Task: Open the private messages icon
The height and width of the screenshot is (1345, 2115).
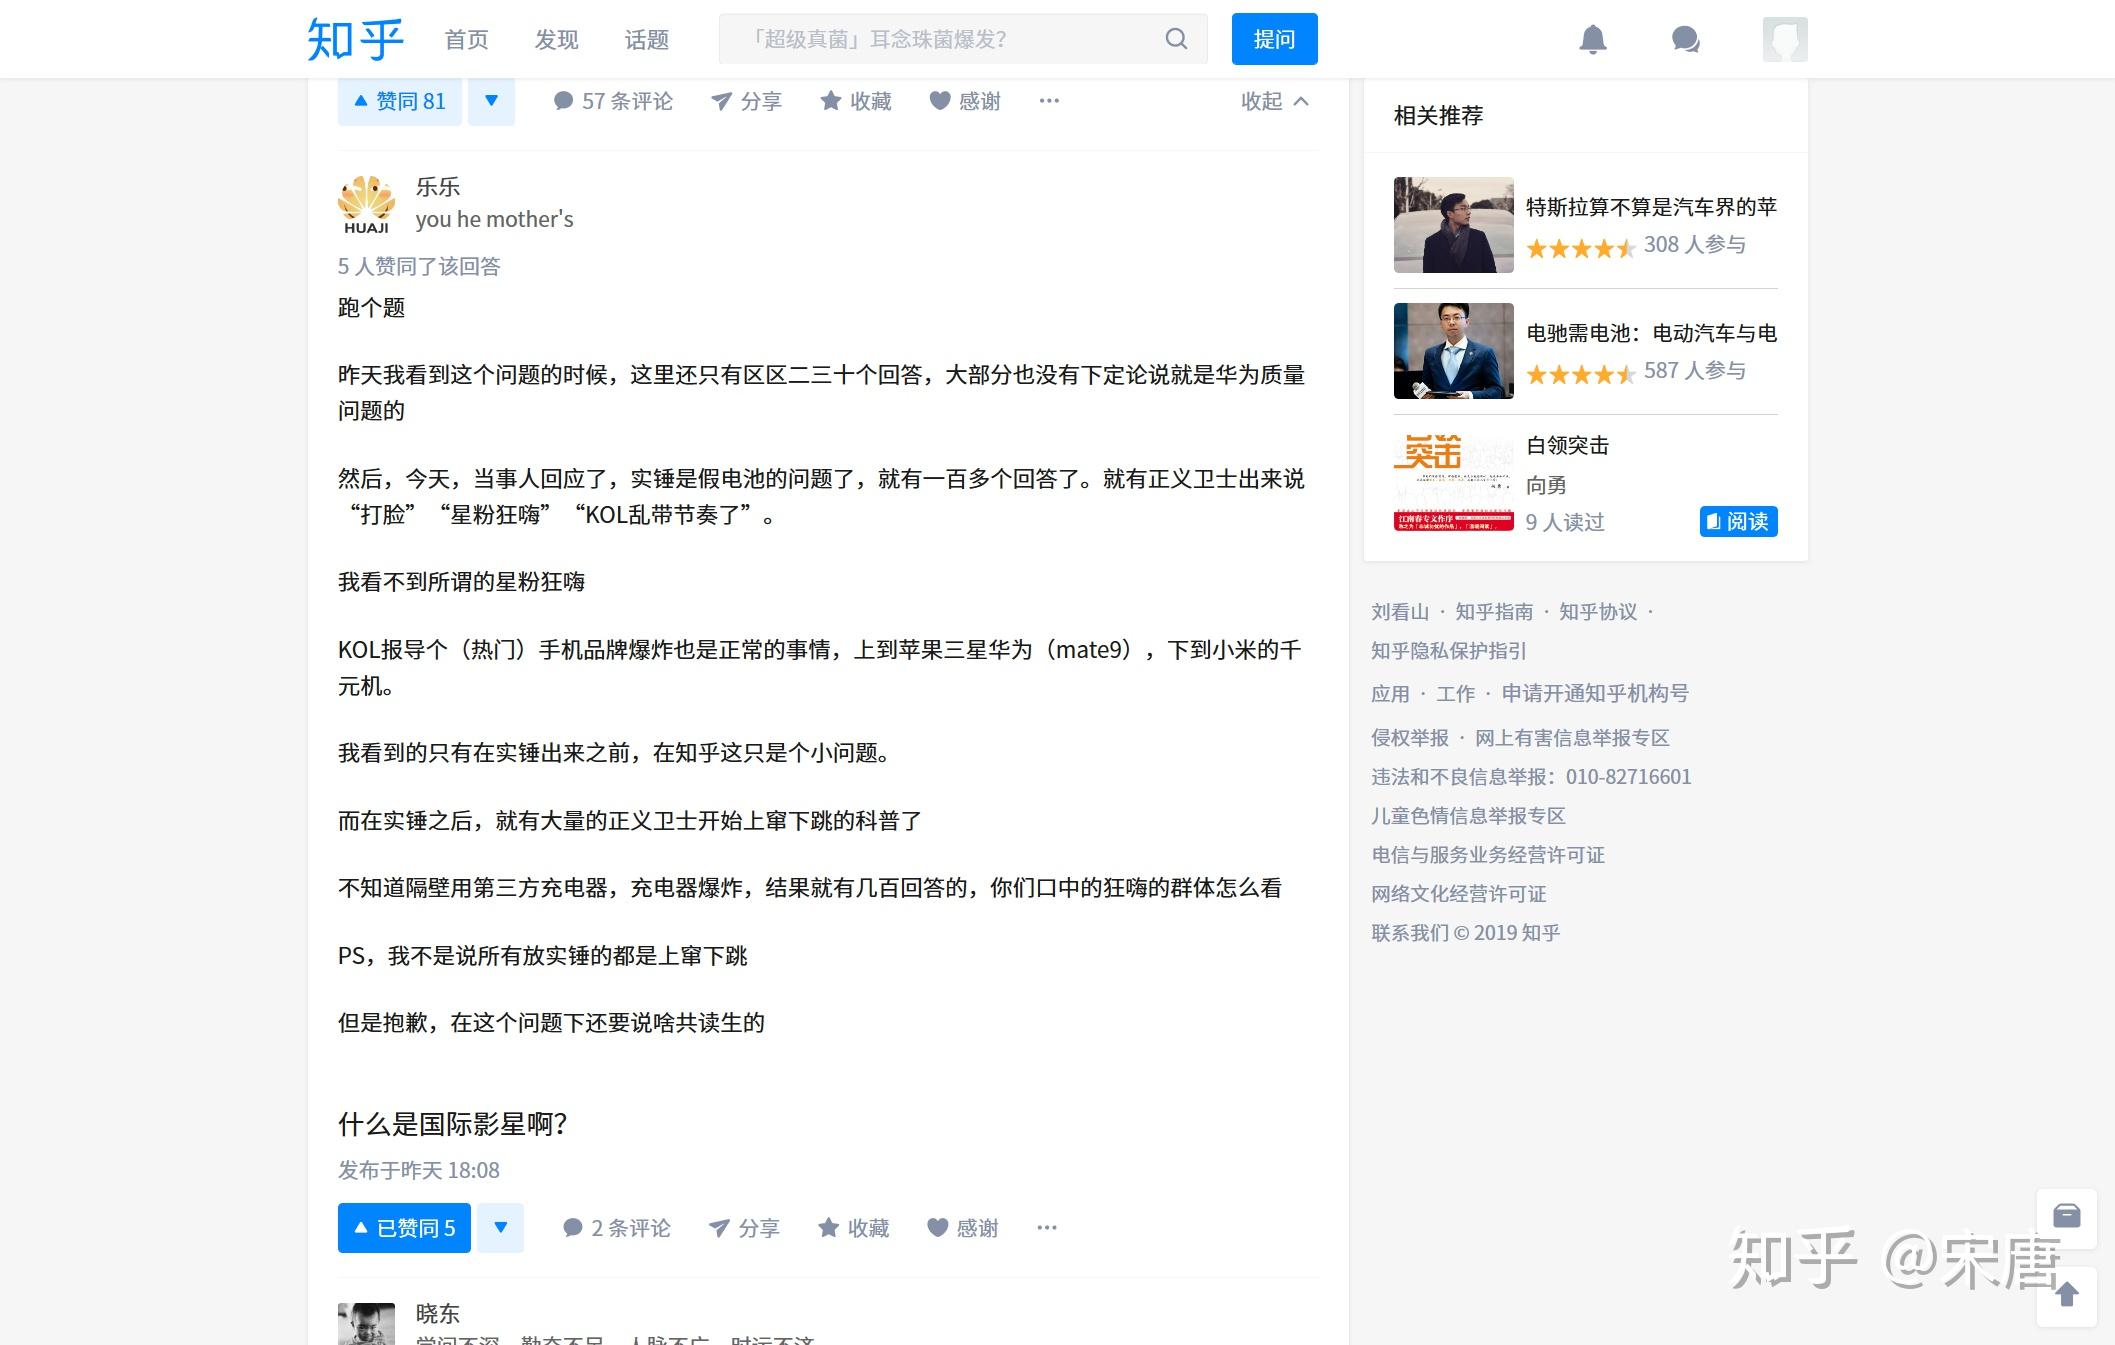Action: (1684, 39)
